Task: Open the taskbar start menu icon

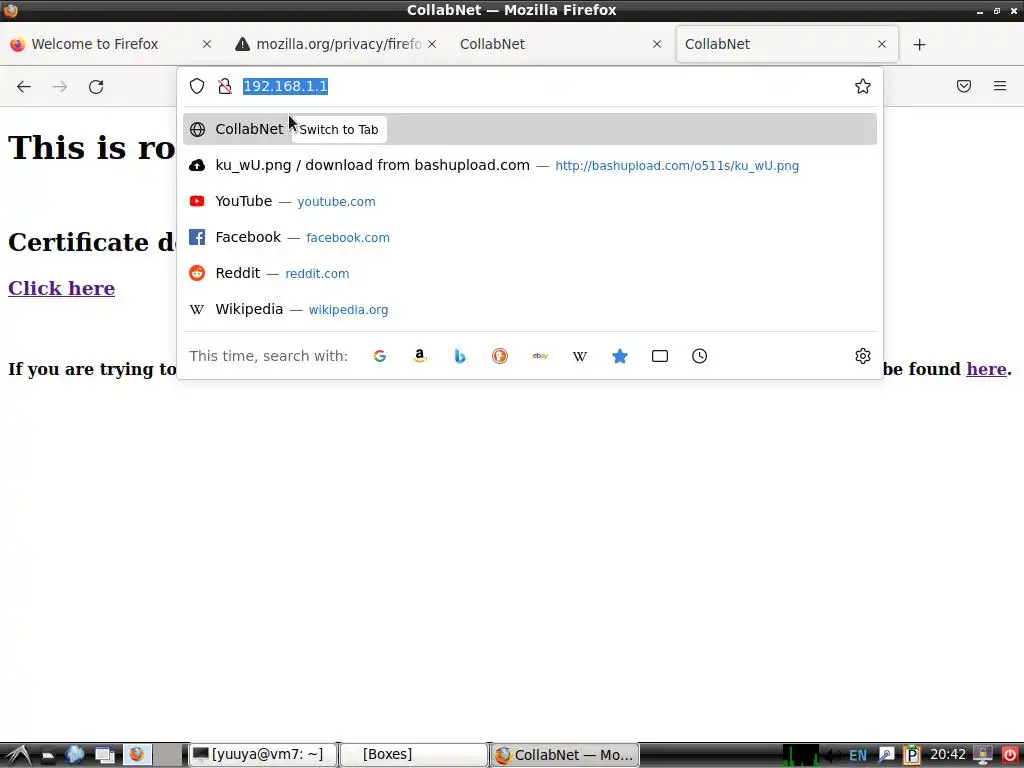Action: pos(18,755)
